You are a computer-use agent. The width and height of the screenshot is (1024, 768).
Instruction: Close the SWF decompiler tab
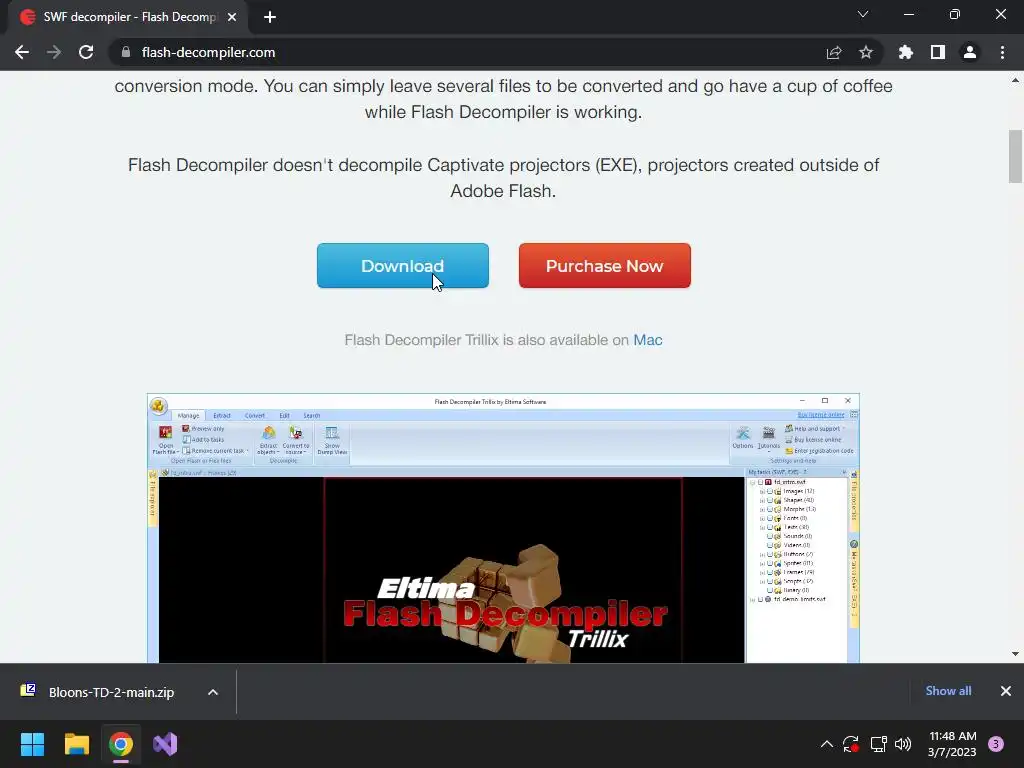pyautogui.click(x=232, y=17)
